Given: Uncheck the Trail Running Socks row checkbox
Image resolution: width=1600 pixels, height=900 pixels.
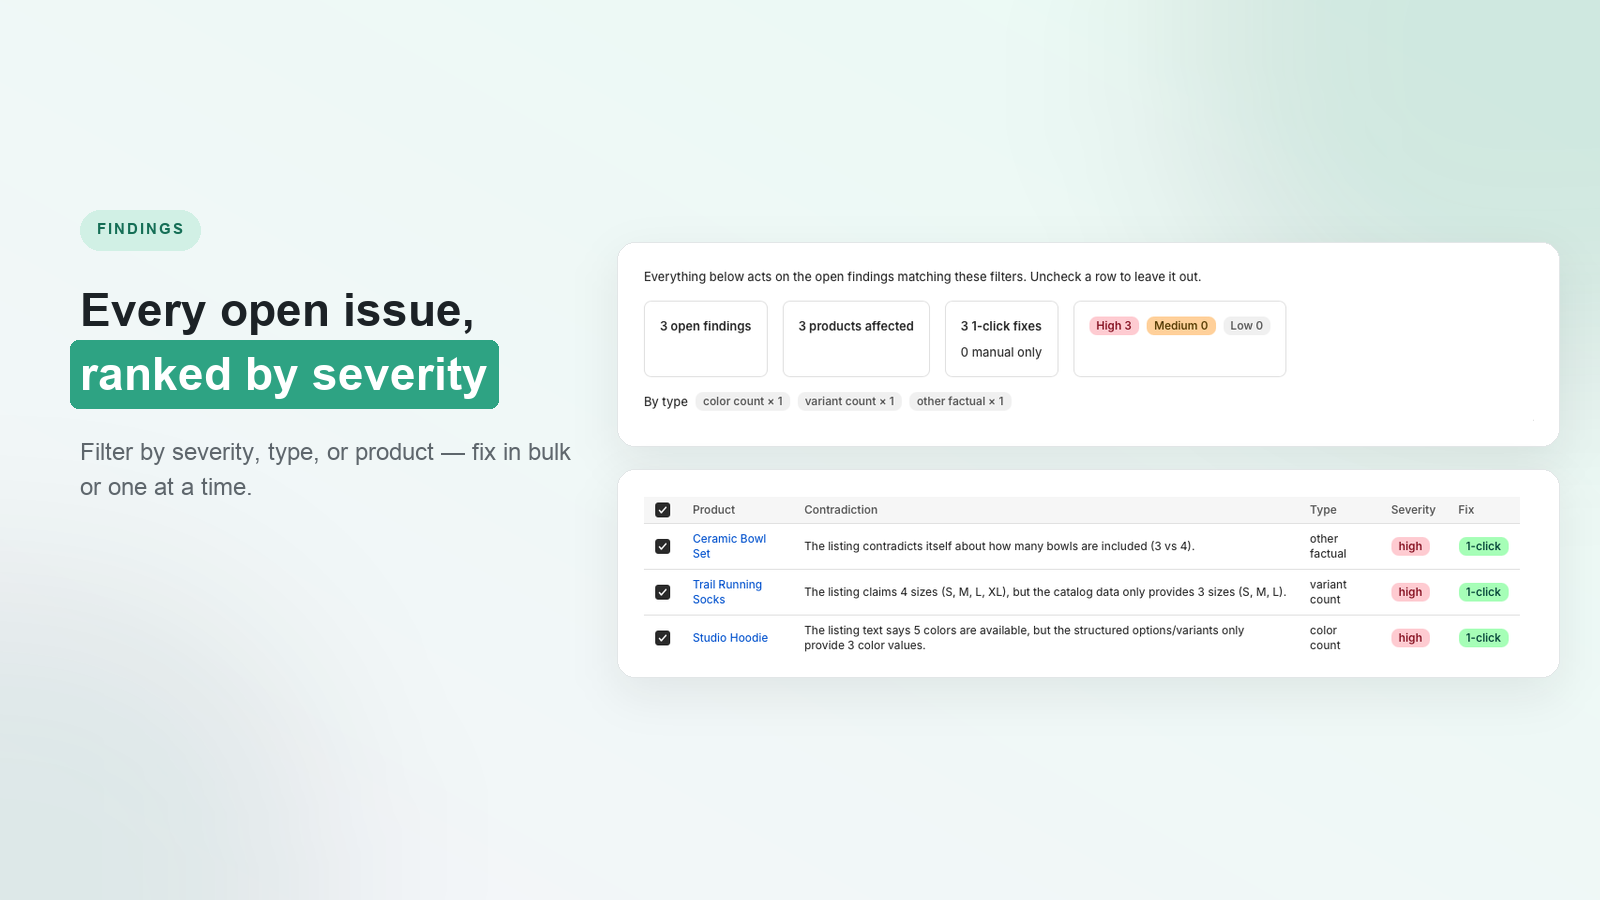Looking at the screenshot, I should point(662,592).
